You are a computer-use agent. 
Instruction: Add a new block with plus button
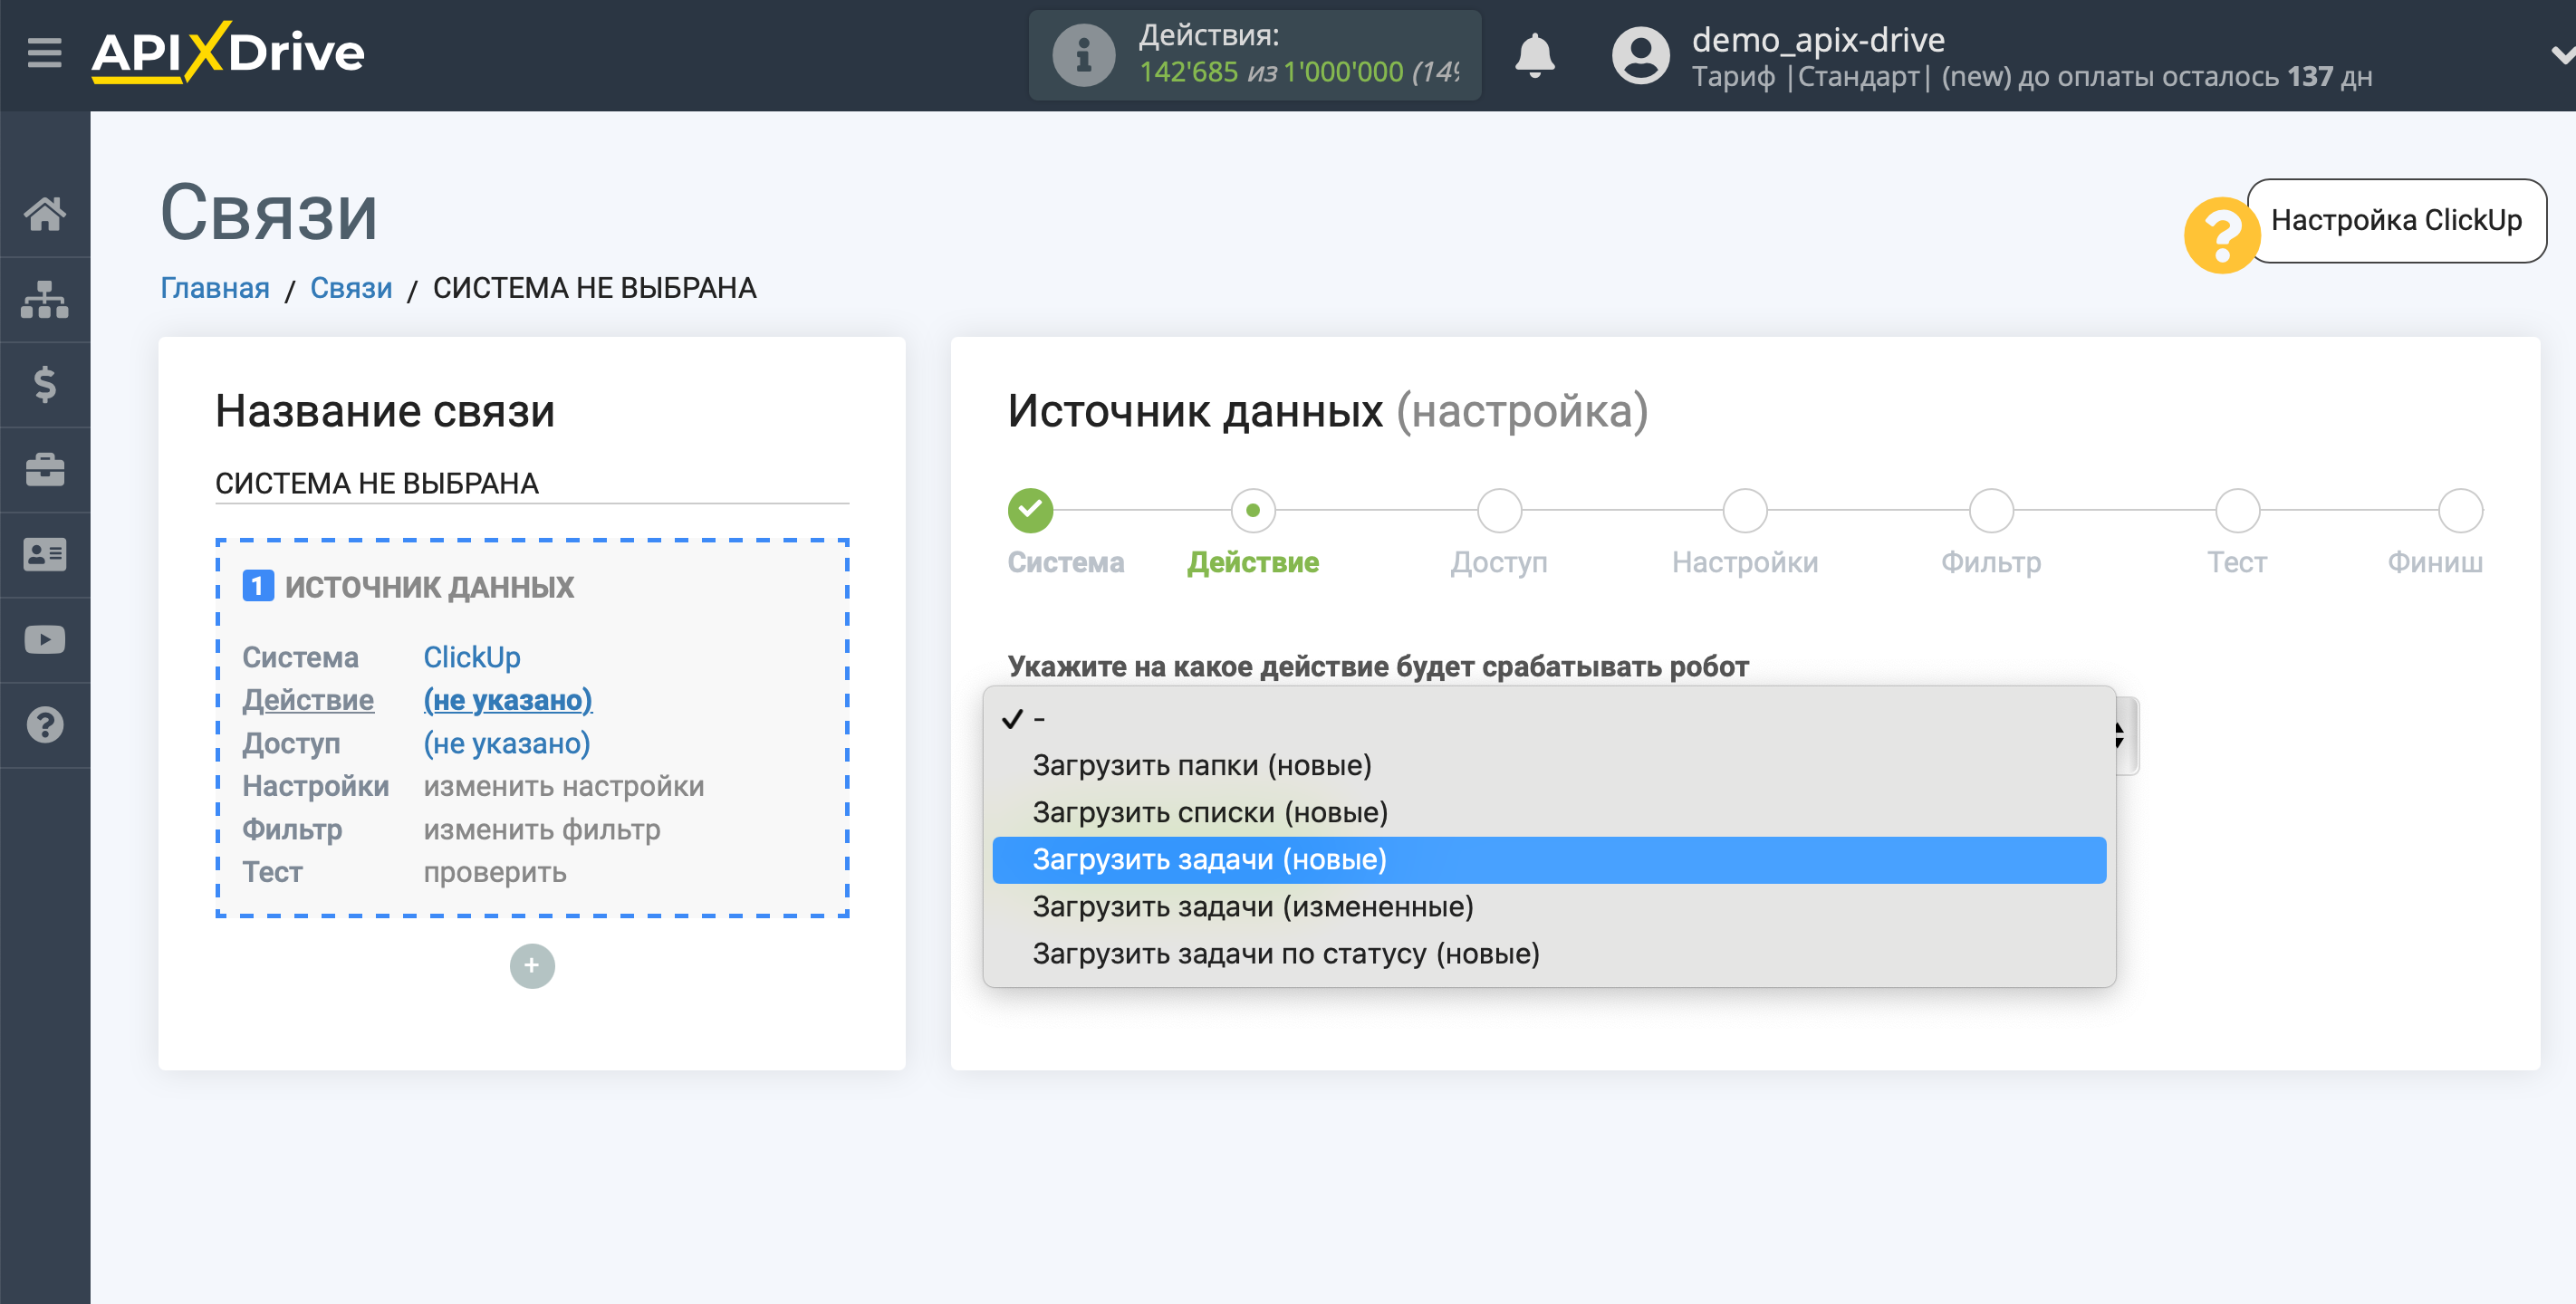click(x=532, y=966)
